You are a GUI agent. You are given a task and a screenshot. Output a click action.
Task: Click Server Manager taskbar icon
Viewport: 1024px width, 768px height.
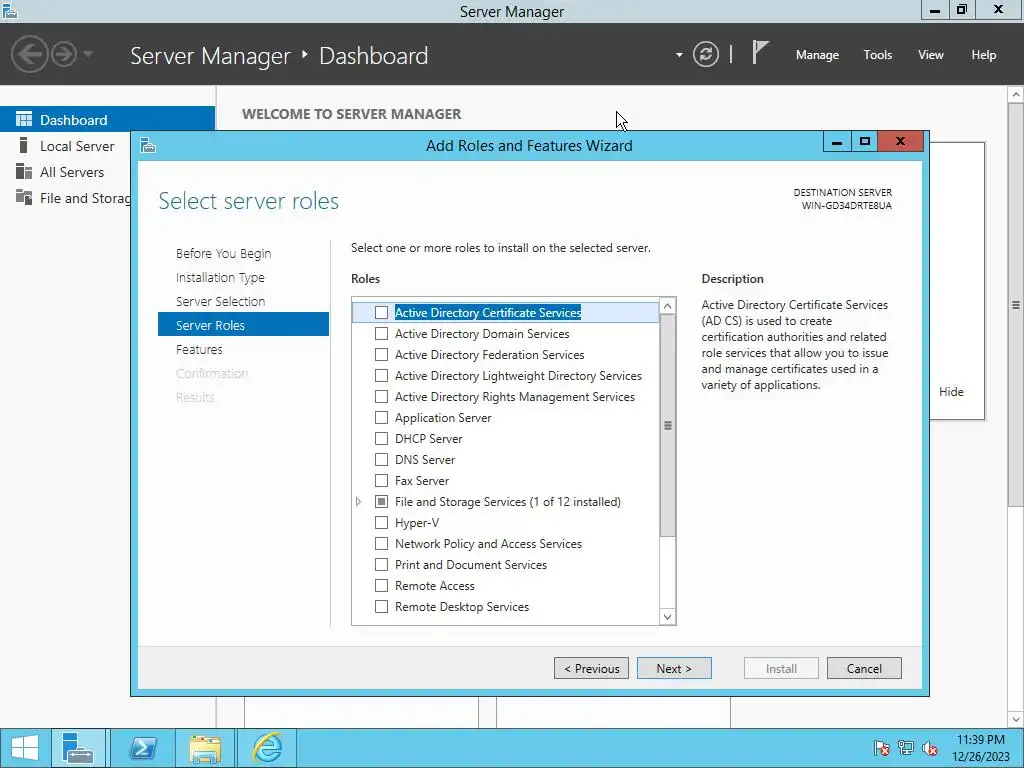[78, 748]
